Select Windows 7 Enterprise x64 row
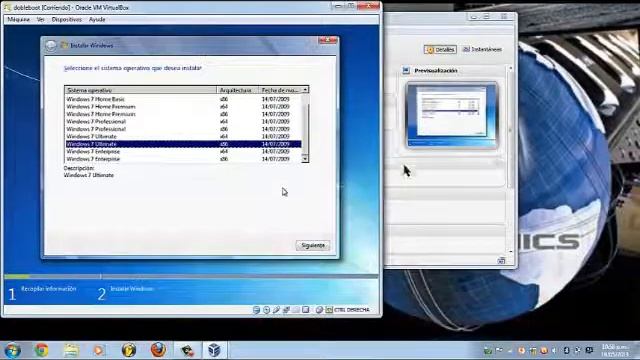 [183, 151]
